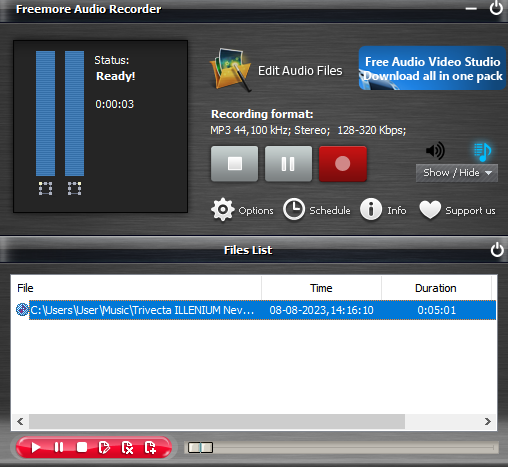Stop playback in the red toolbar
Viewport: 508px width, 467px height.
click(x=82, y=447)
